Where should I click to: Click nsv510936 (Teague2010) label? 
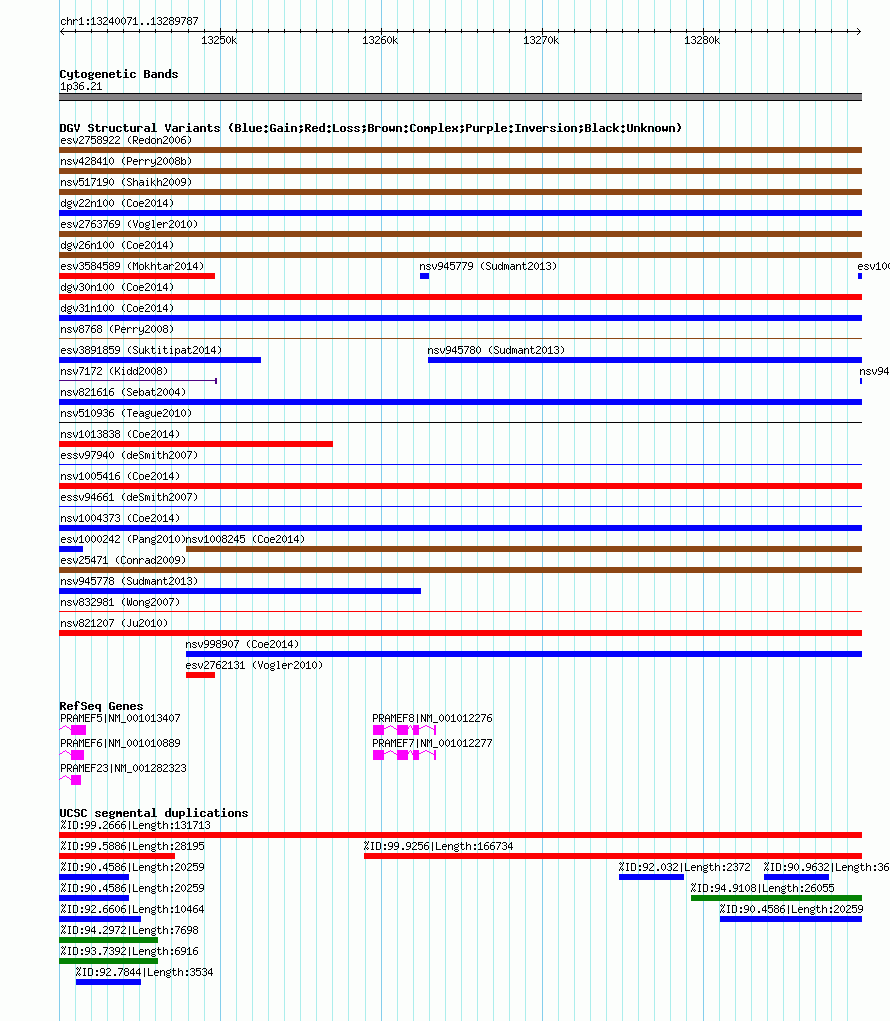pyautogui.click(x=126, y=413)
